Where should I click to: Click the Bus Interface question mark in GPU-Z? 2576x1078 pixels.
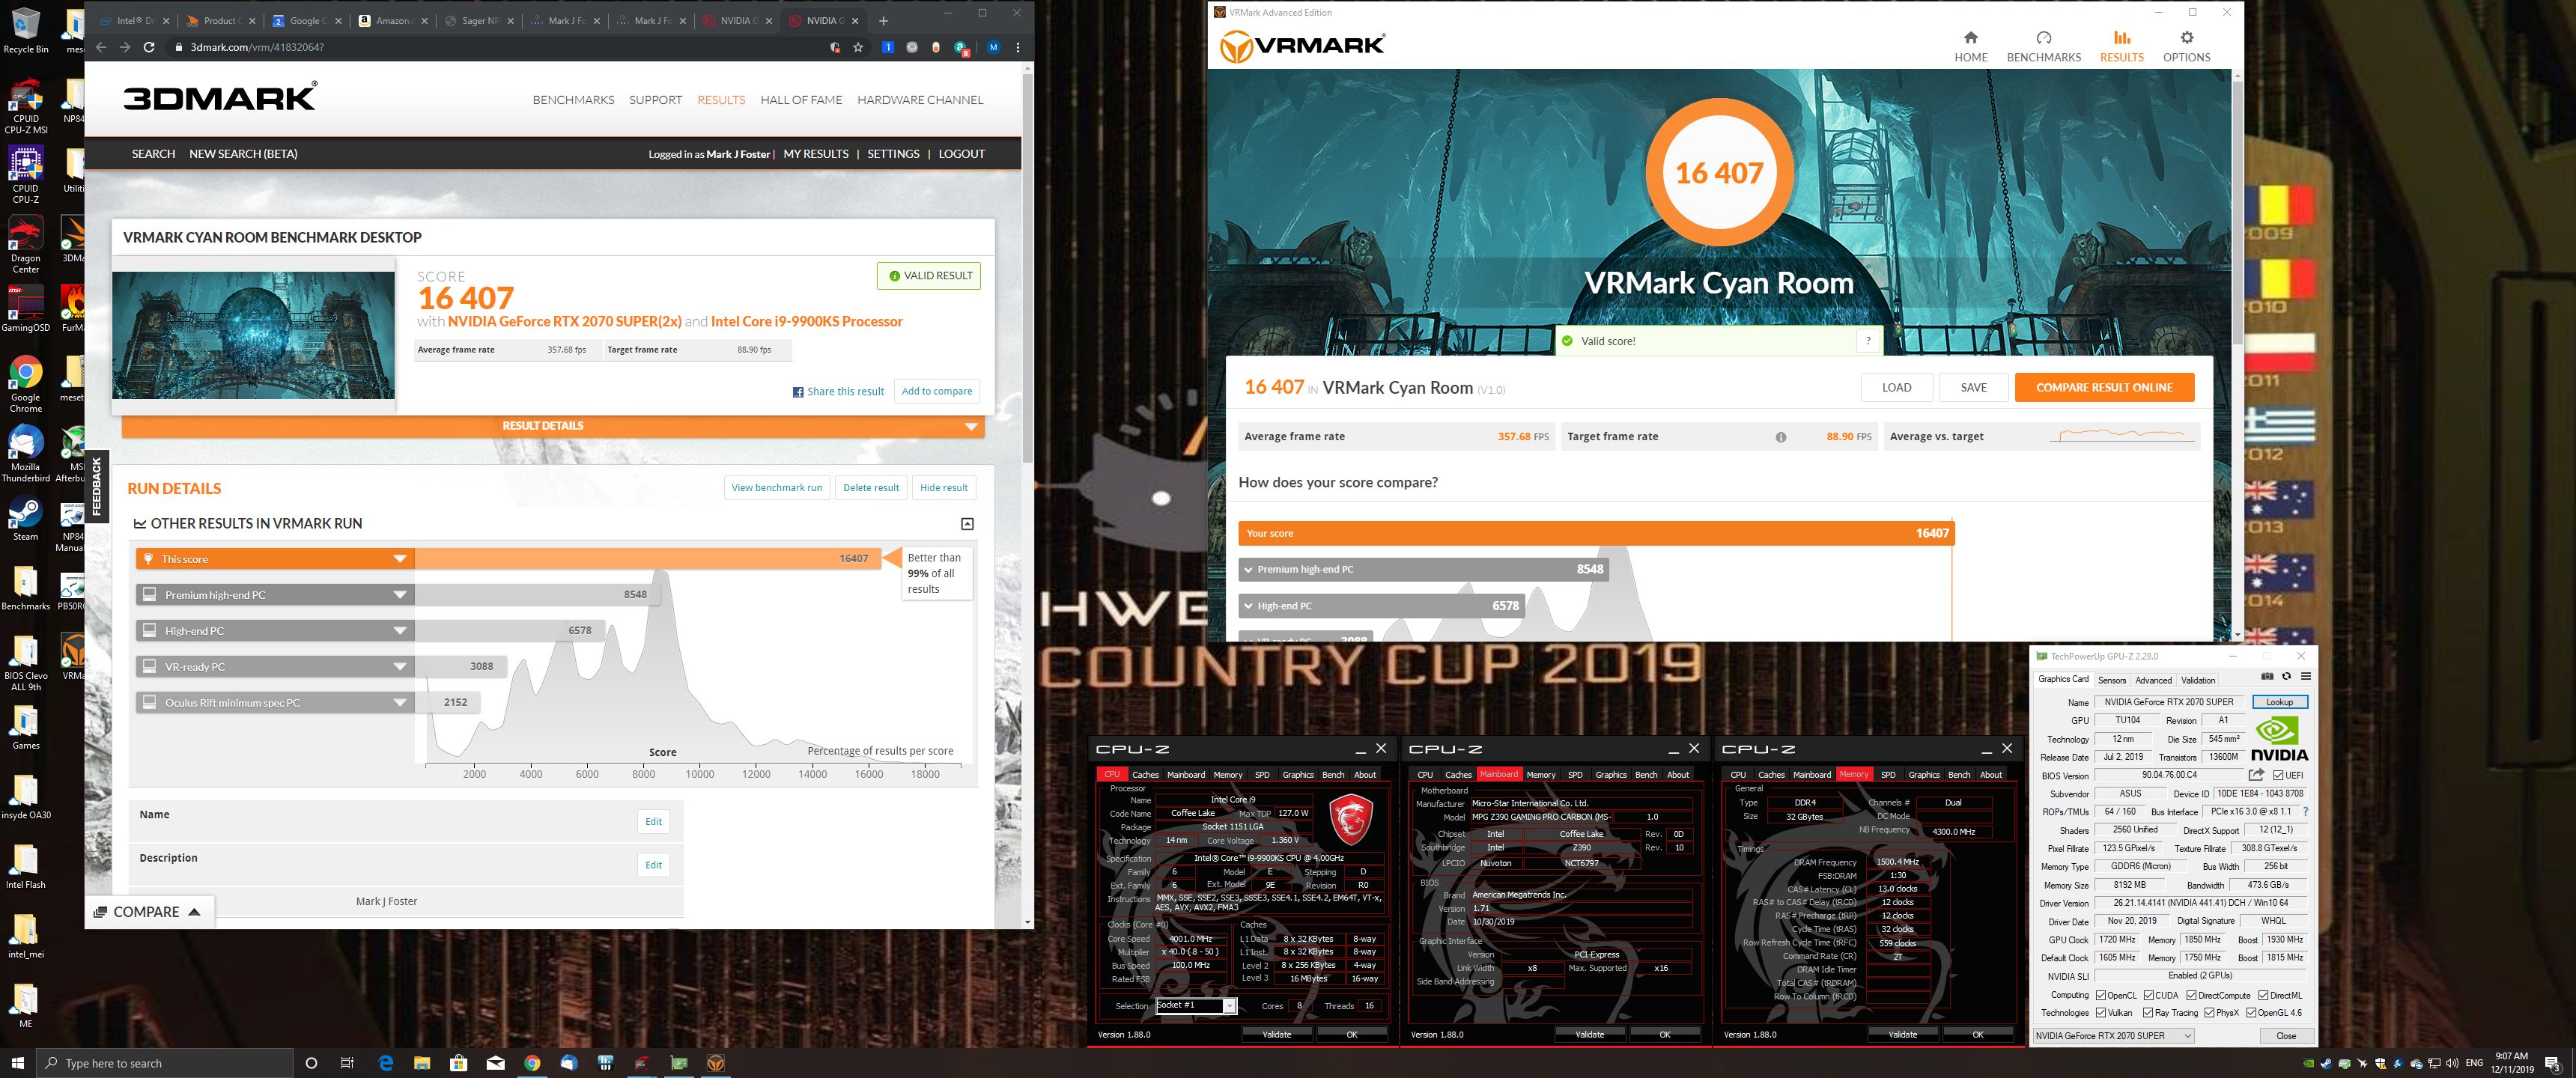point(2305,811)
